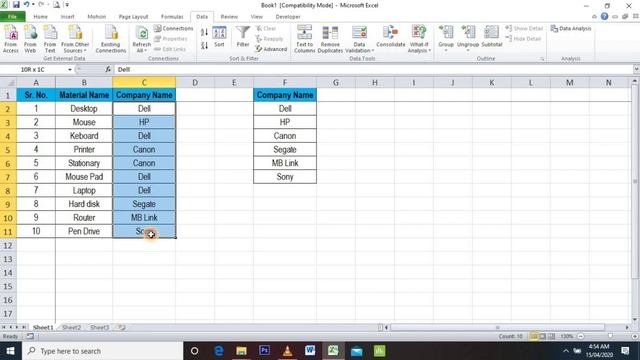The height and width of the screenshot is (360, 640).
Task: Click the zoom slider
Action: pos(610,336)
